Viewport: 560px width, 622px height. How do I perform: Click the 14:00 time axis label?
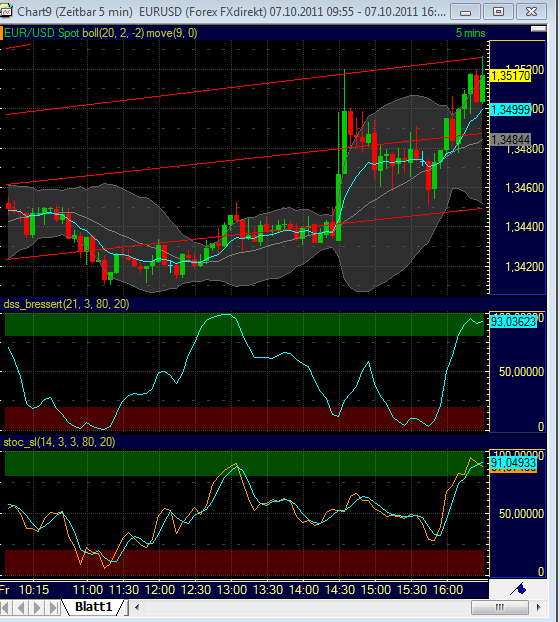pos(304,590)
